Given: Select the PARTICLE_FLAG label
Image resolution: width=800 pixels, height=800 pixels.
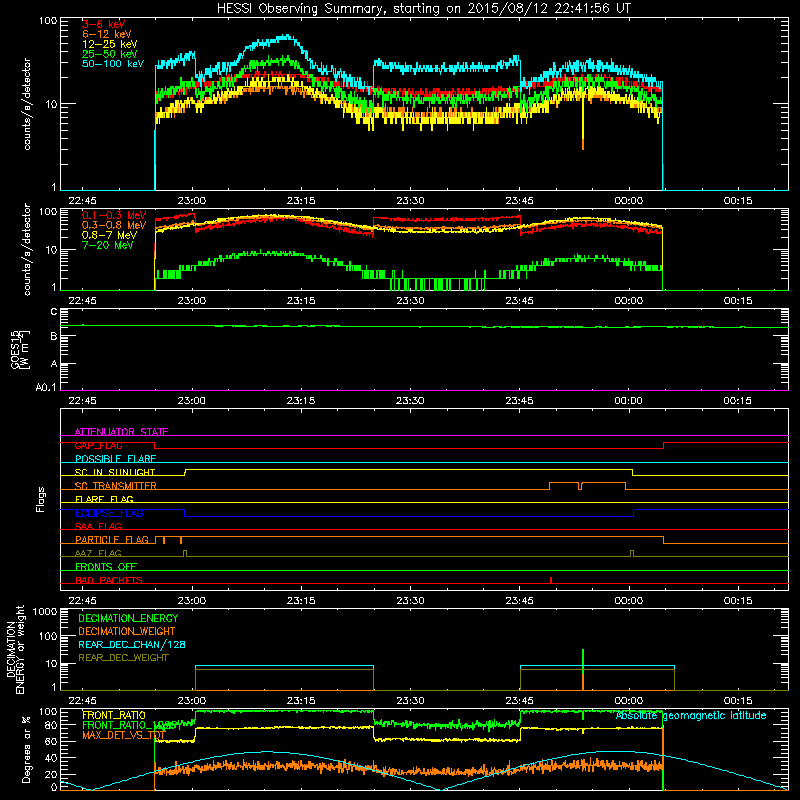Looking at the screenshot, I should coord(112,540).
